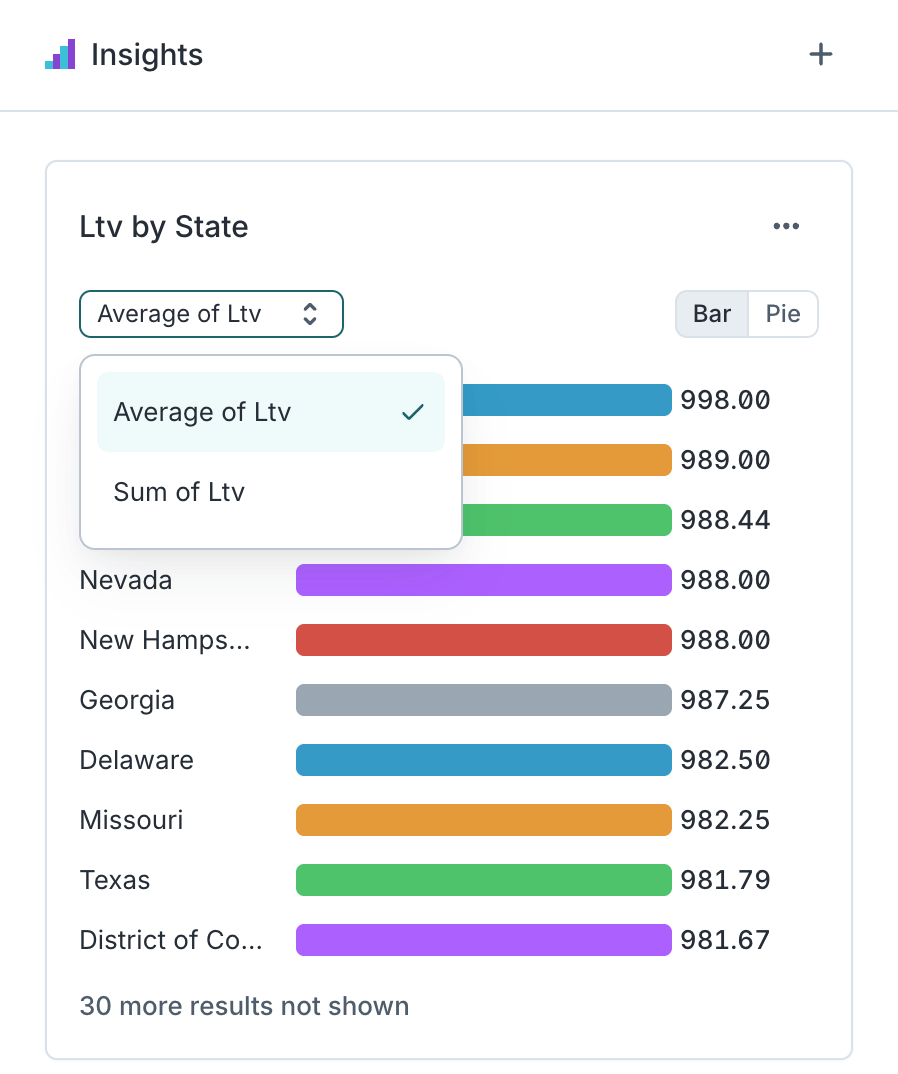Click the 989.00 value

(725, 460)
